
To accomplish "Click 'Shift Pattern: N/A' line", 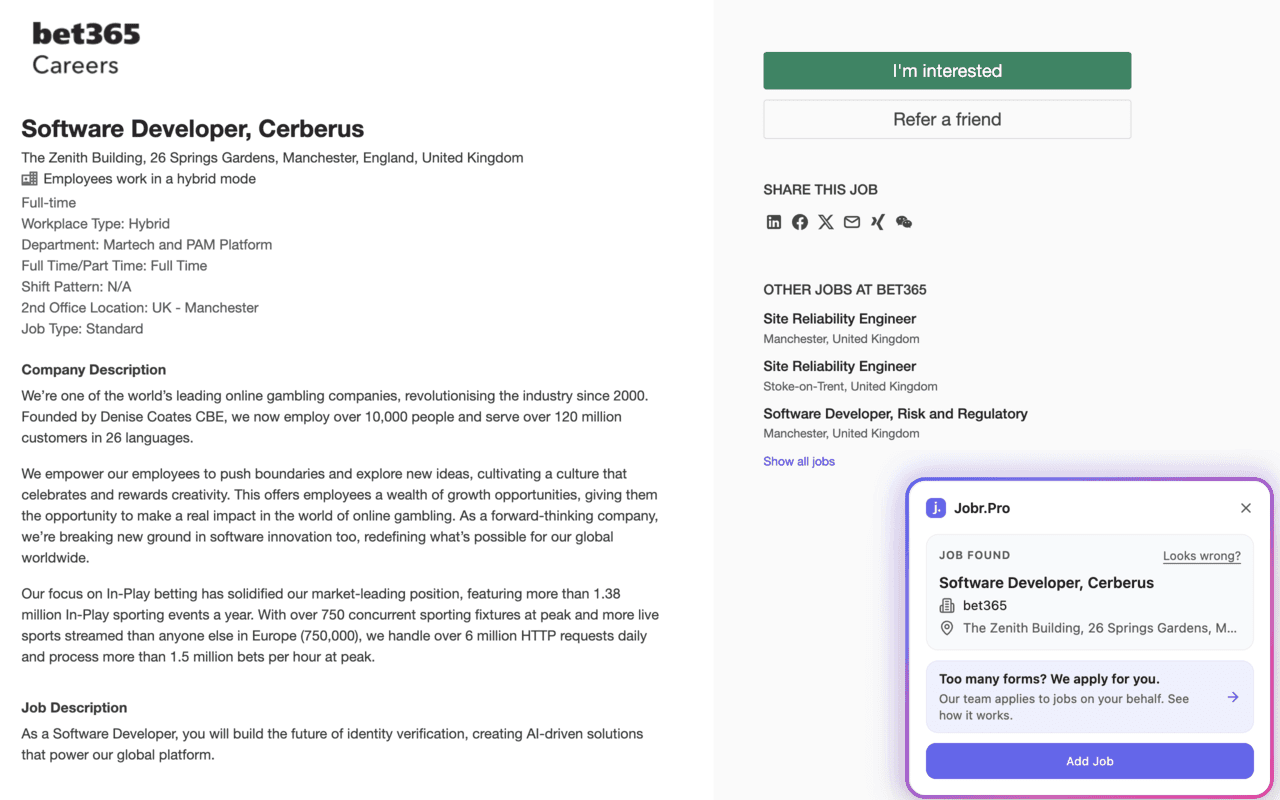I will [x=76, y=287].
